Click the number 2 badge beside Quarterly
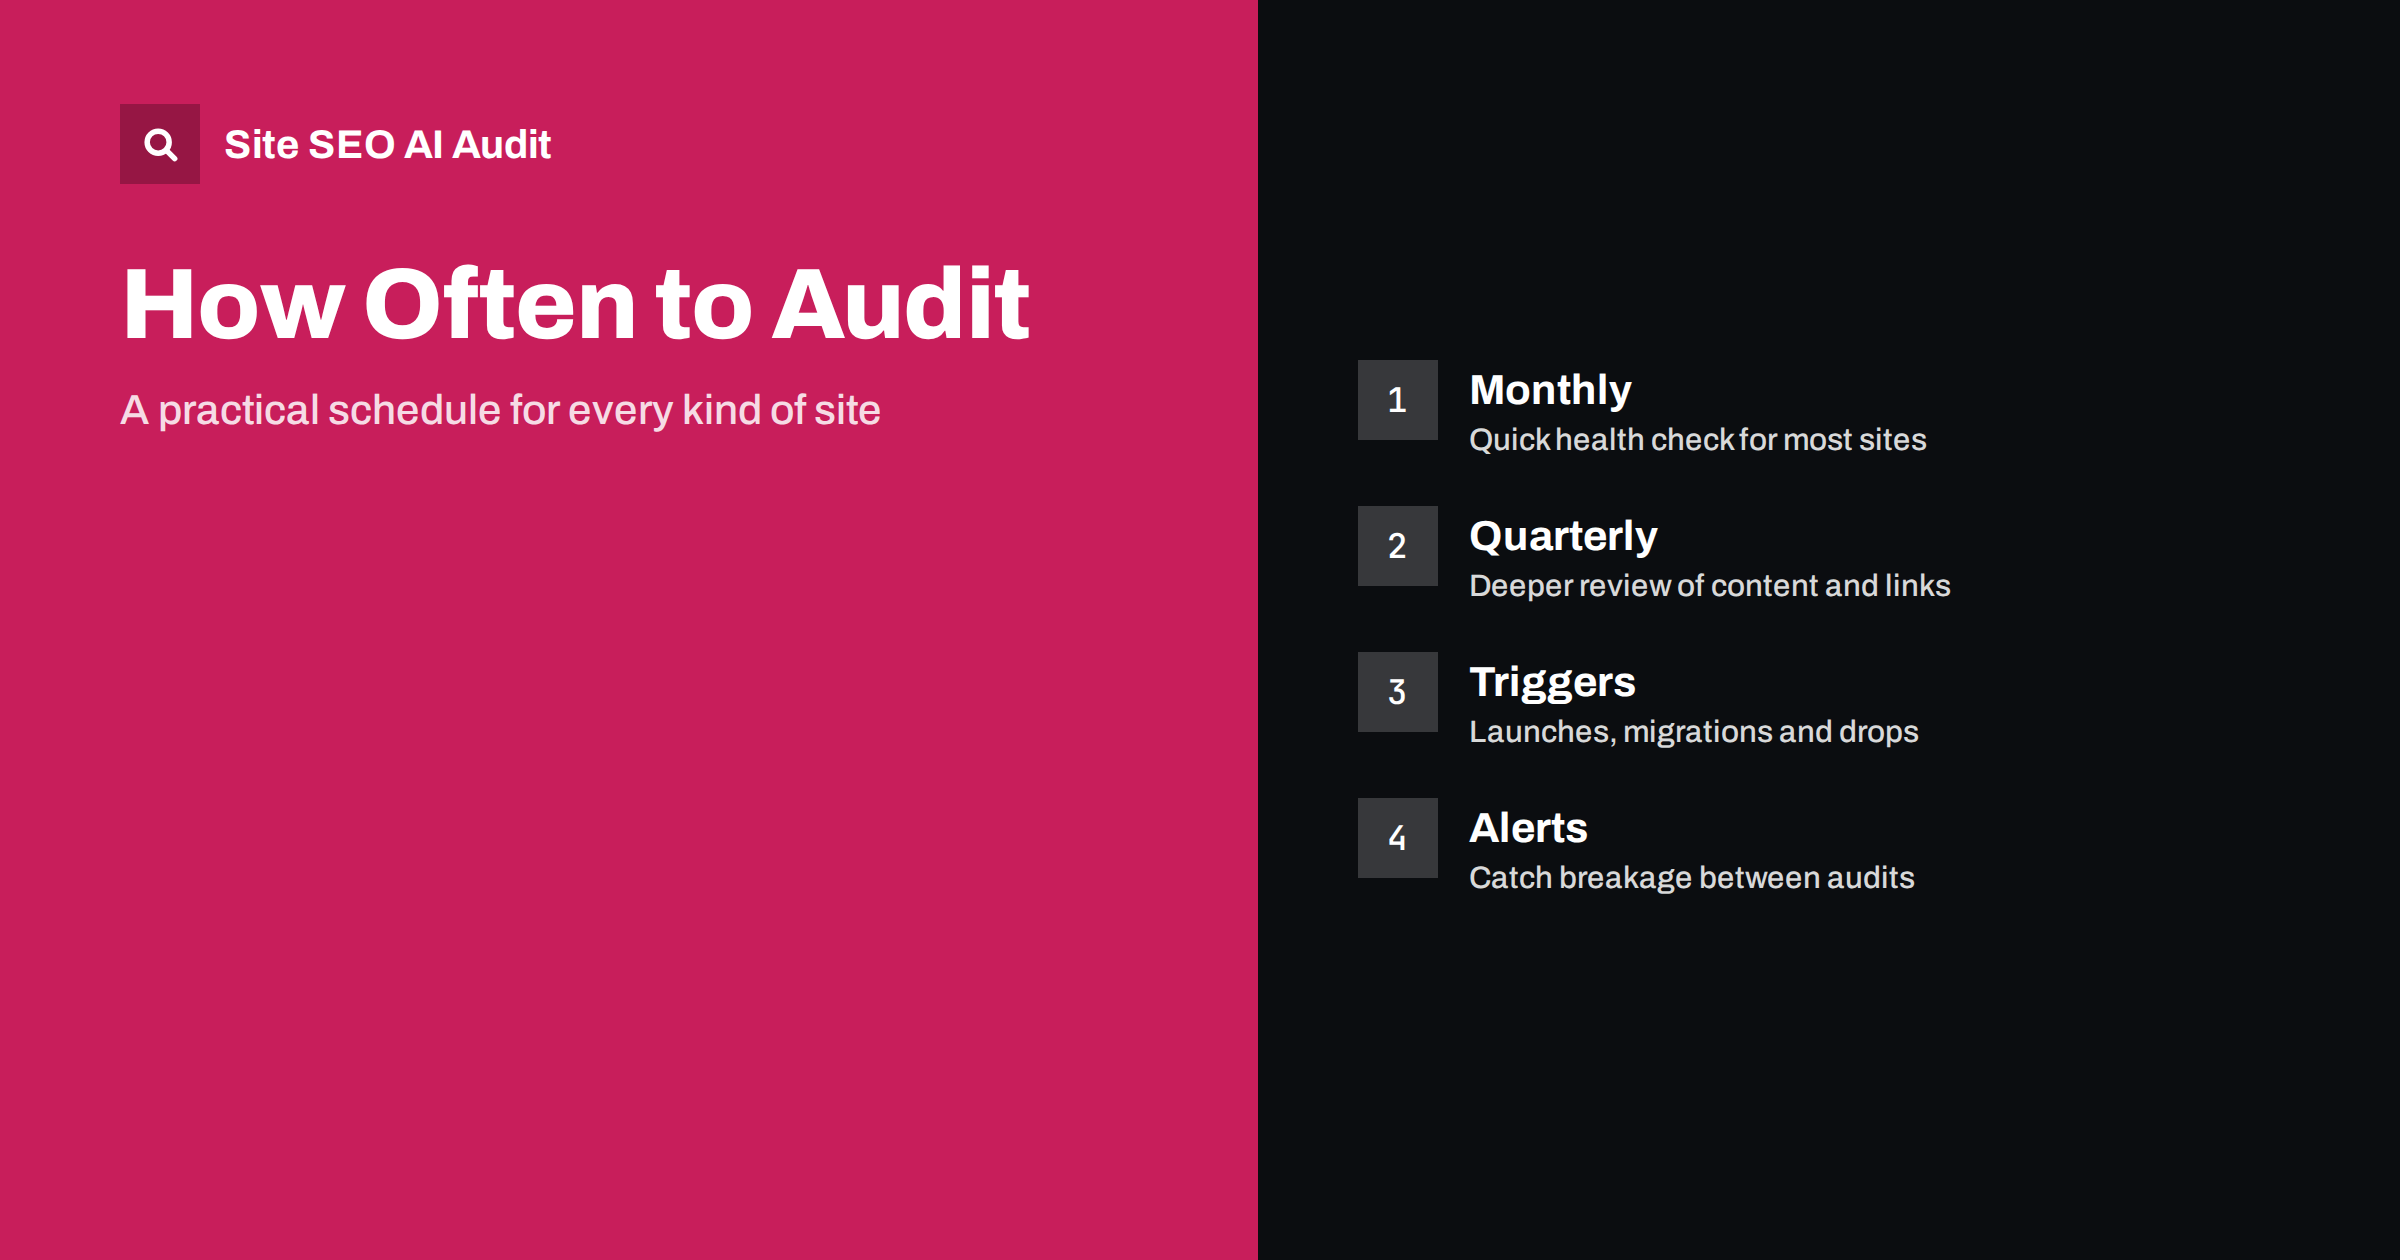This screenshot has width=2400, height=1260. tap(1397, 546)
